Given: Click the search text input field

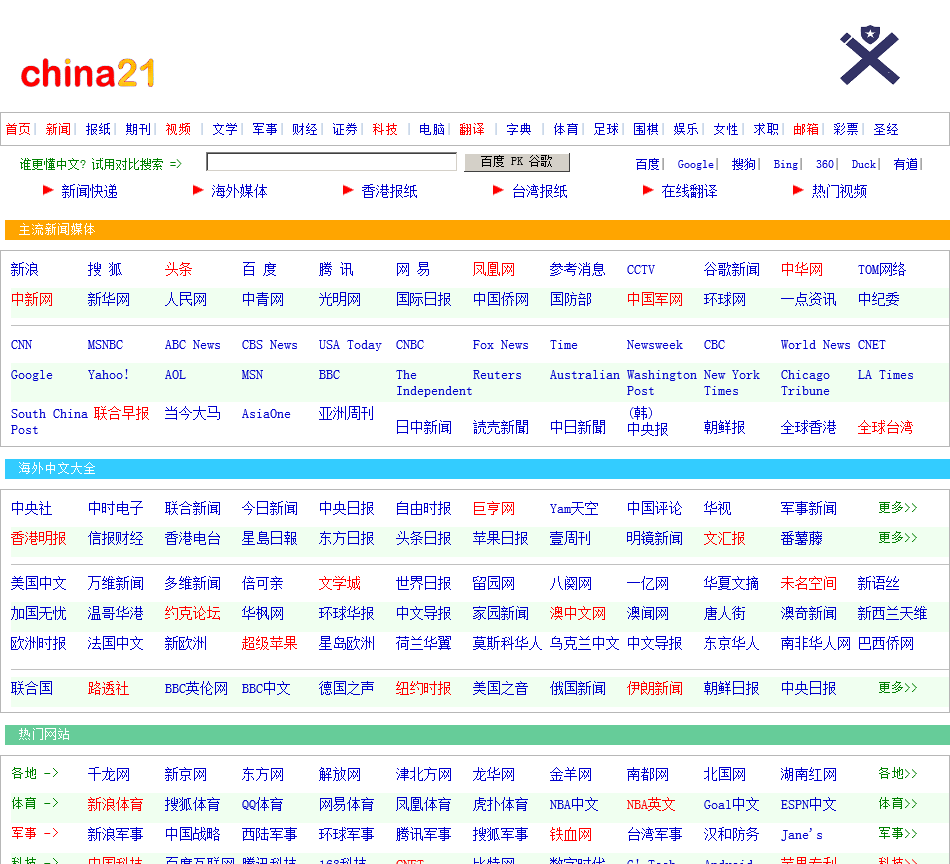Looking at the screenshot, I should (331, 162).
